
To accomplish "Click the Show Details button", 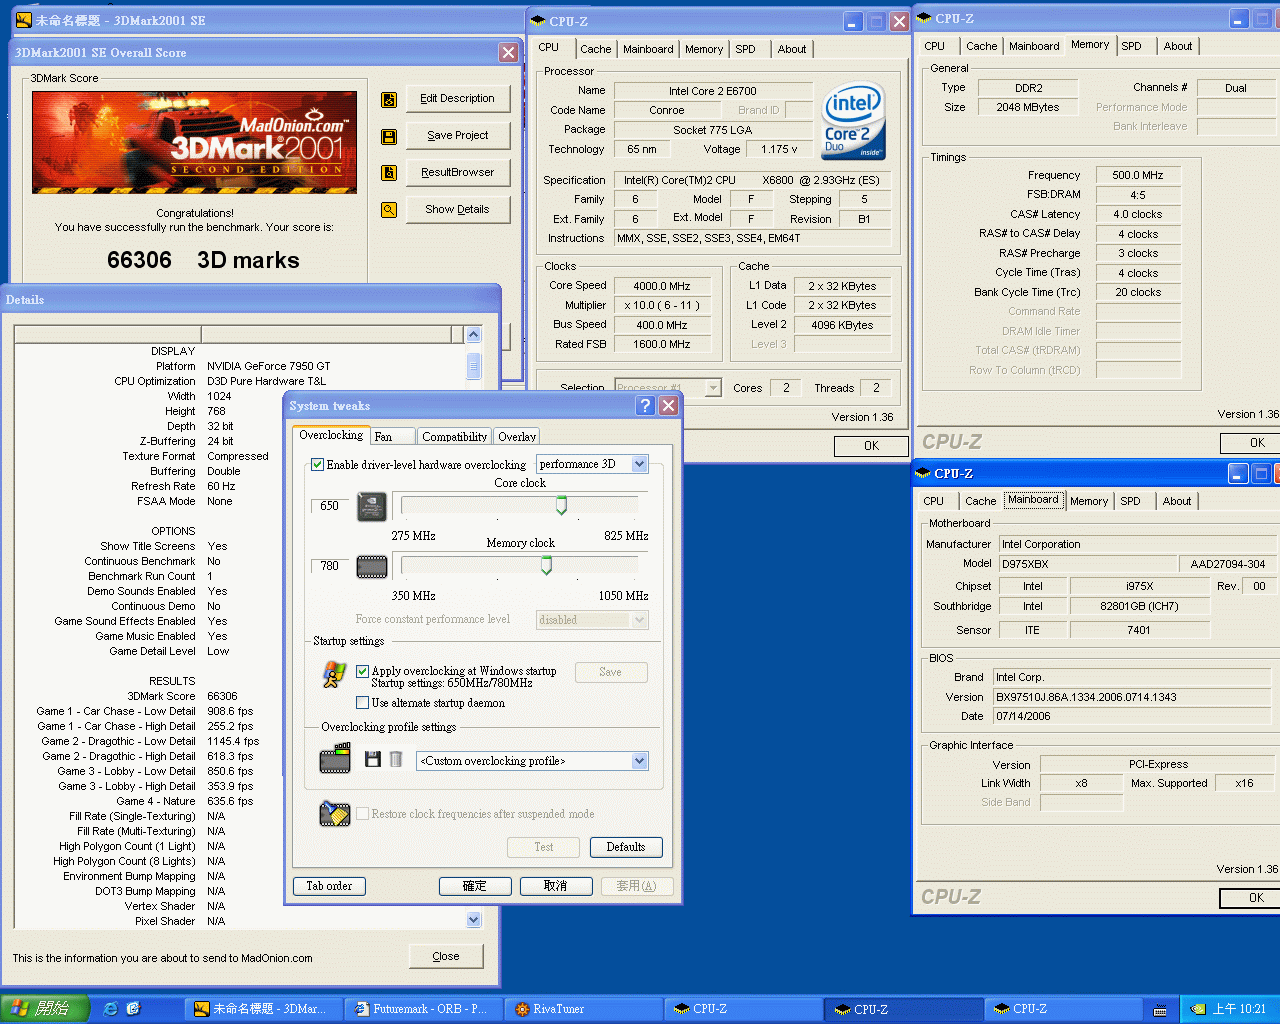I will tap(457, 210).
